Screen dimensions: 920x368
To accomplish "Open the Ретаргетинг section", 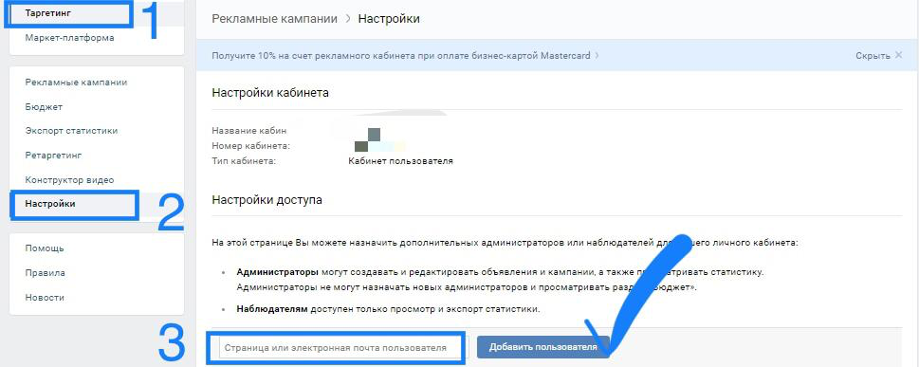I will (x=53, y=155).
